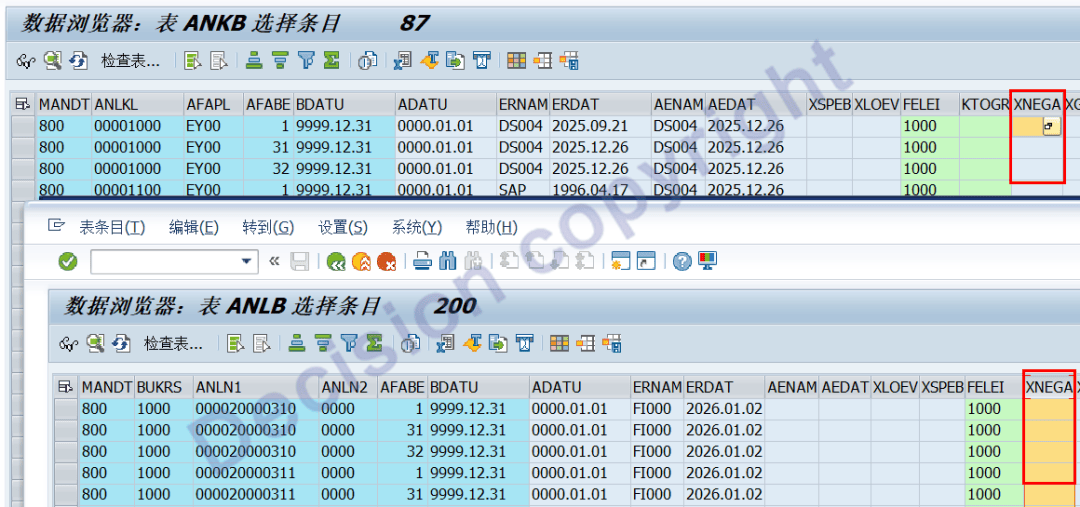Viewport: 1080px width, 507px height.
Task: Click the filter funnel icon in ANKB toolbar
Action: (306, 61)
